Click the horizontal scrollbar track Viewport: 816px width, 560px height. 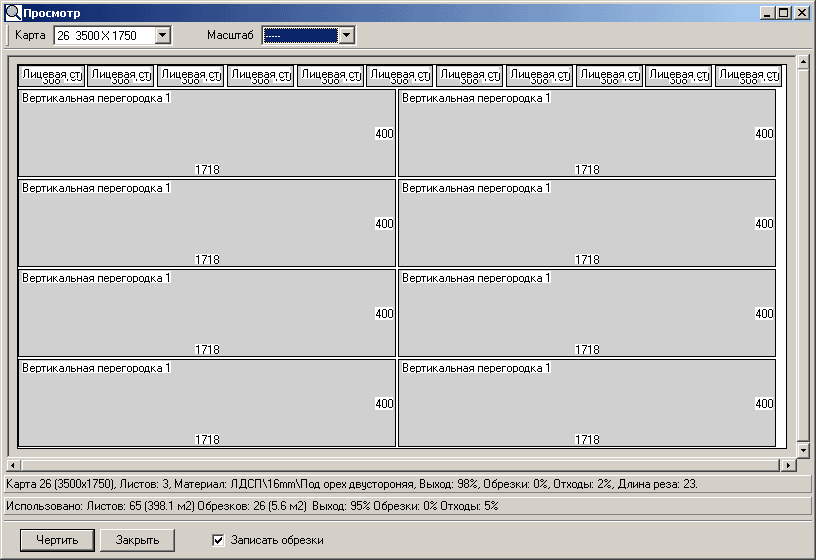click(401, 465)
